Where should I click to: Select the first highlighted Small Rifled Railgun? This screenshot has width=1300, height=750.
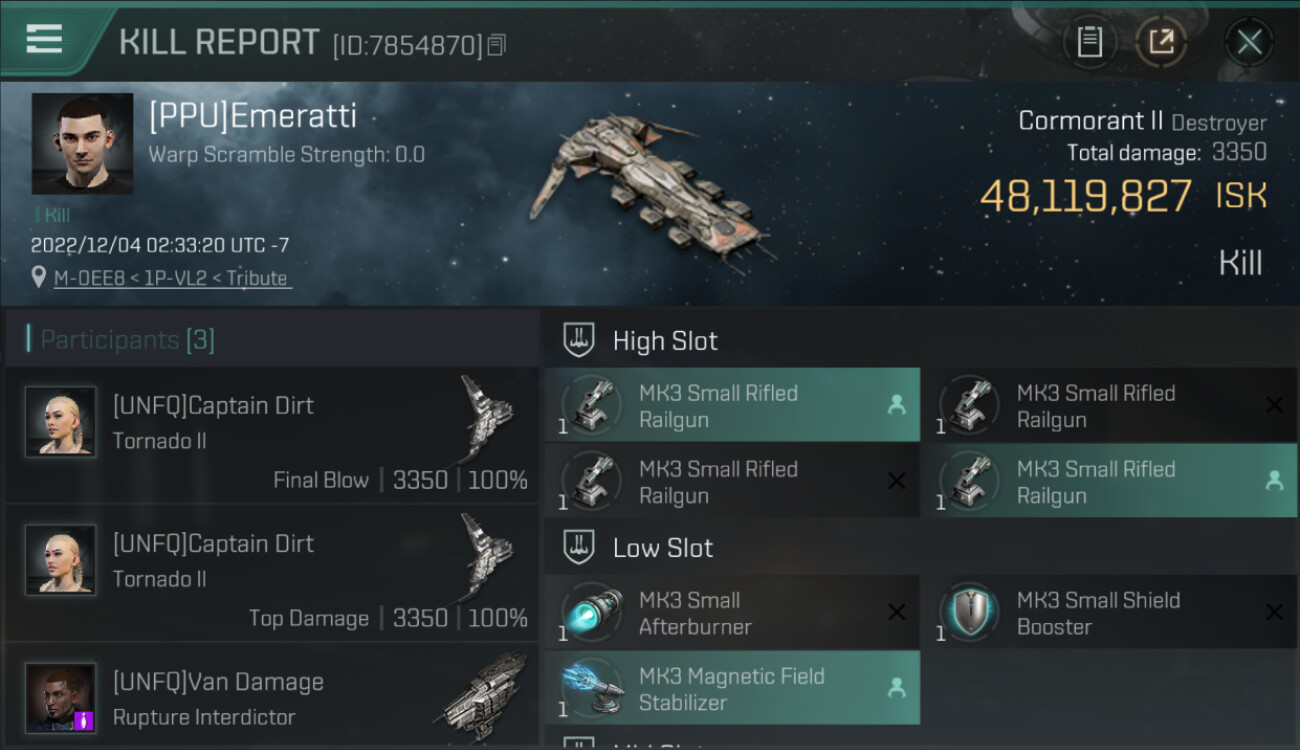coord(731,406)
